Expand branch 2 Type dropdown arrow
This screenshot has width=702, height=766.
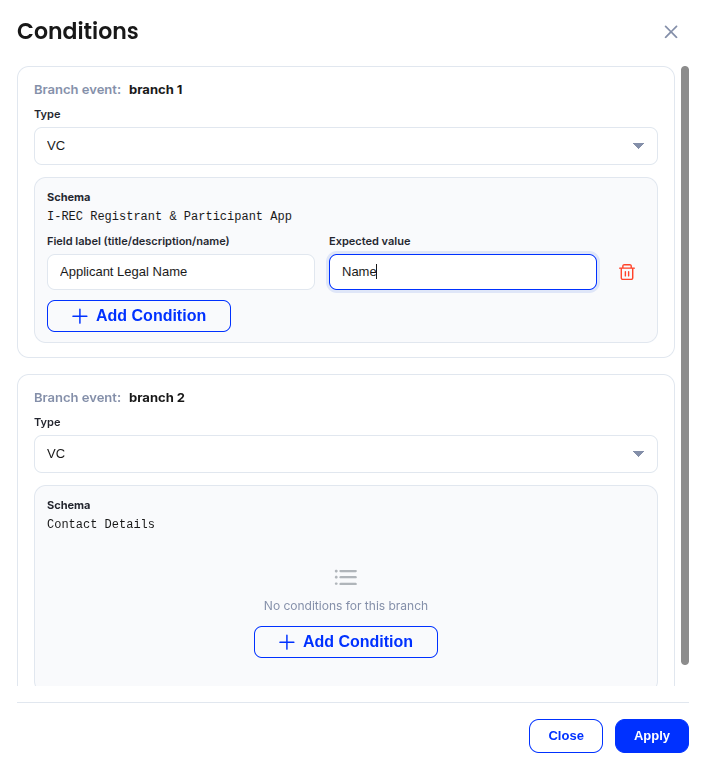(x=638, y=454)
